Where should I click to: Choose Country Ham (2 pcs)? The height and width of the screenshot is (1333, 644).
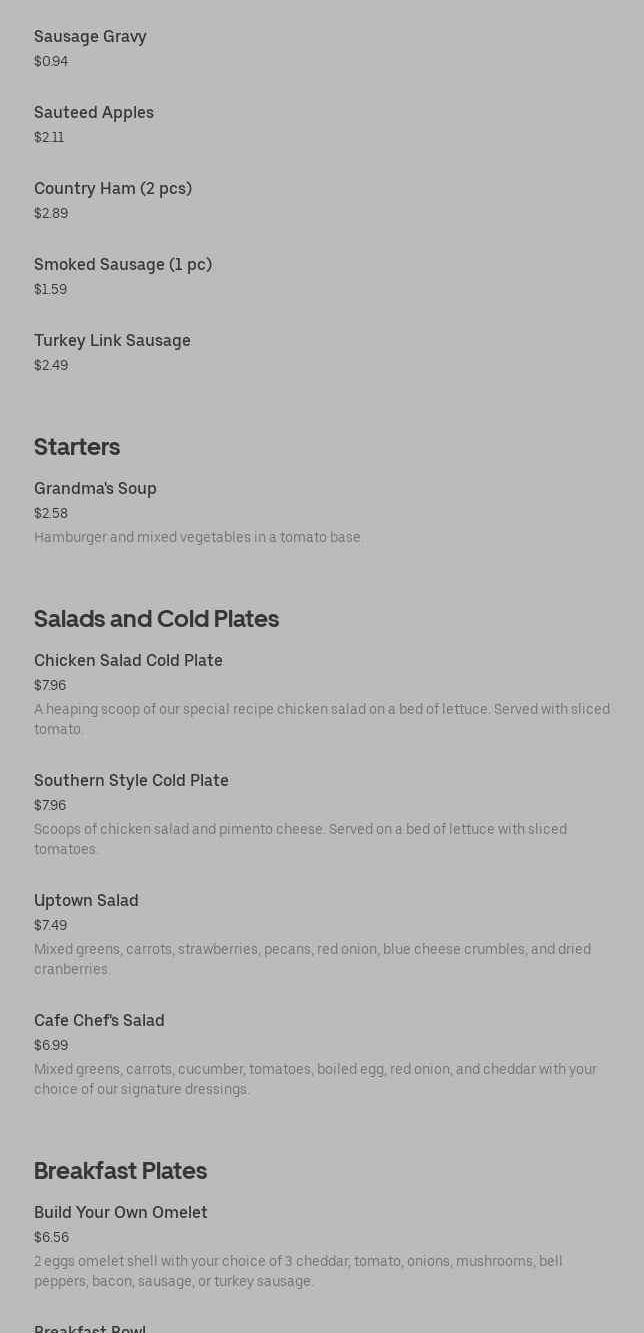(113, 189)
